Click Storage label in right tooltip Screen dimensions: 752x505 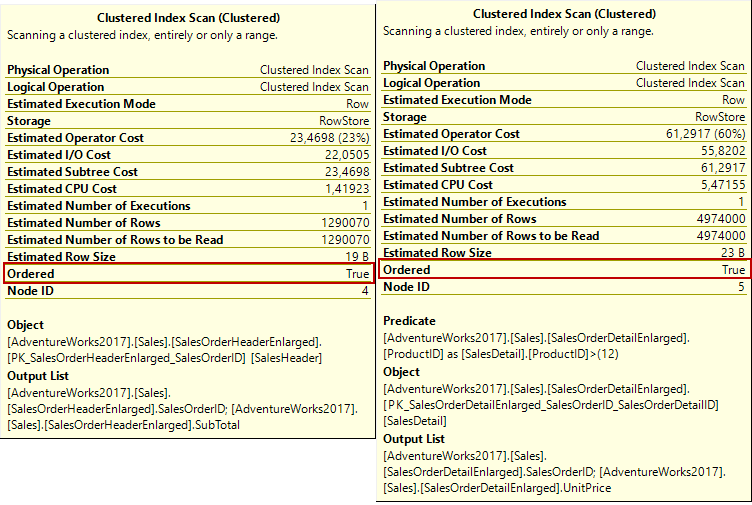click(405, 117)
